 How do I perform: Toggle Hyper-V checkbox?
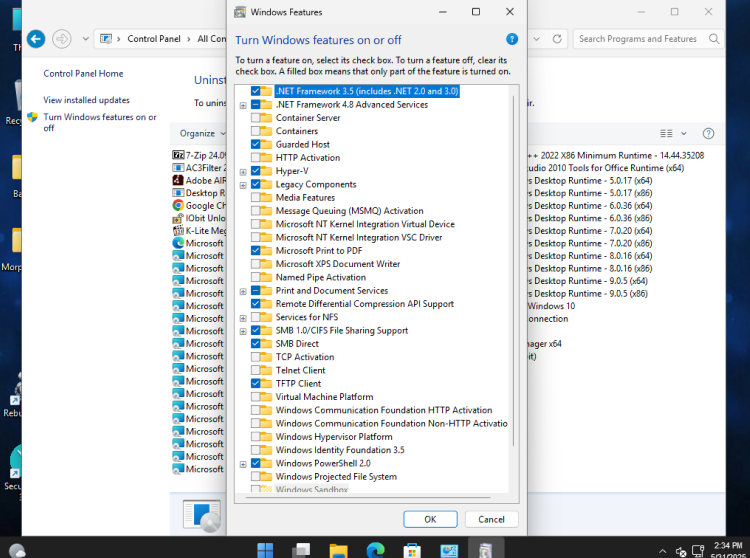(x=255, y=171)
